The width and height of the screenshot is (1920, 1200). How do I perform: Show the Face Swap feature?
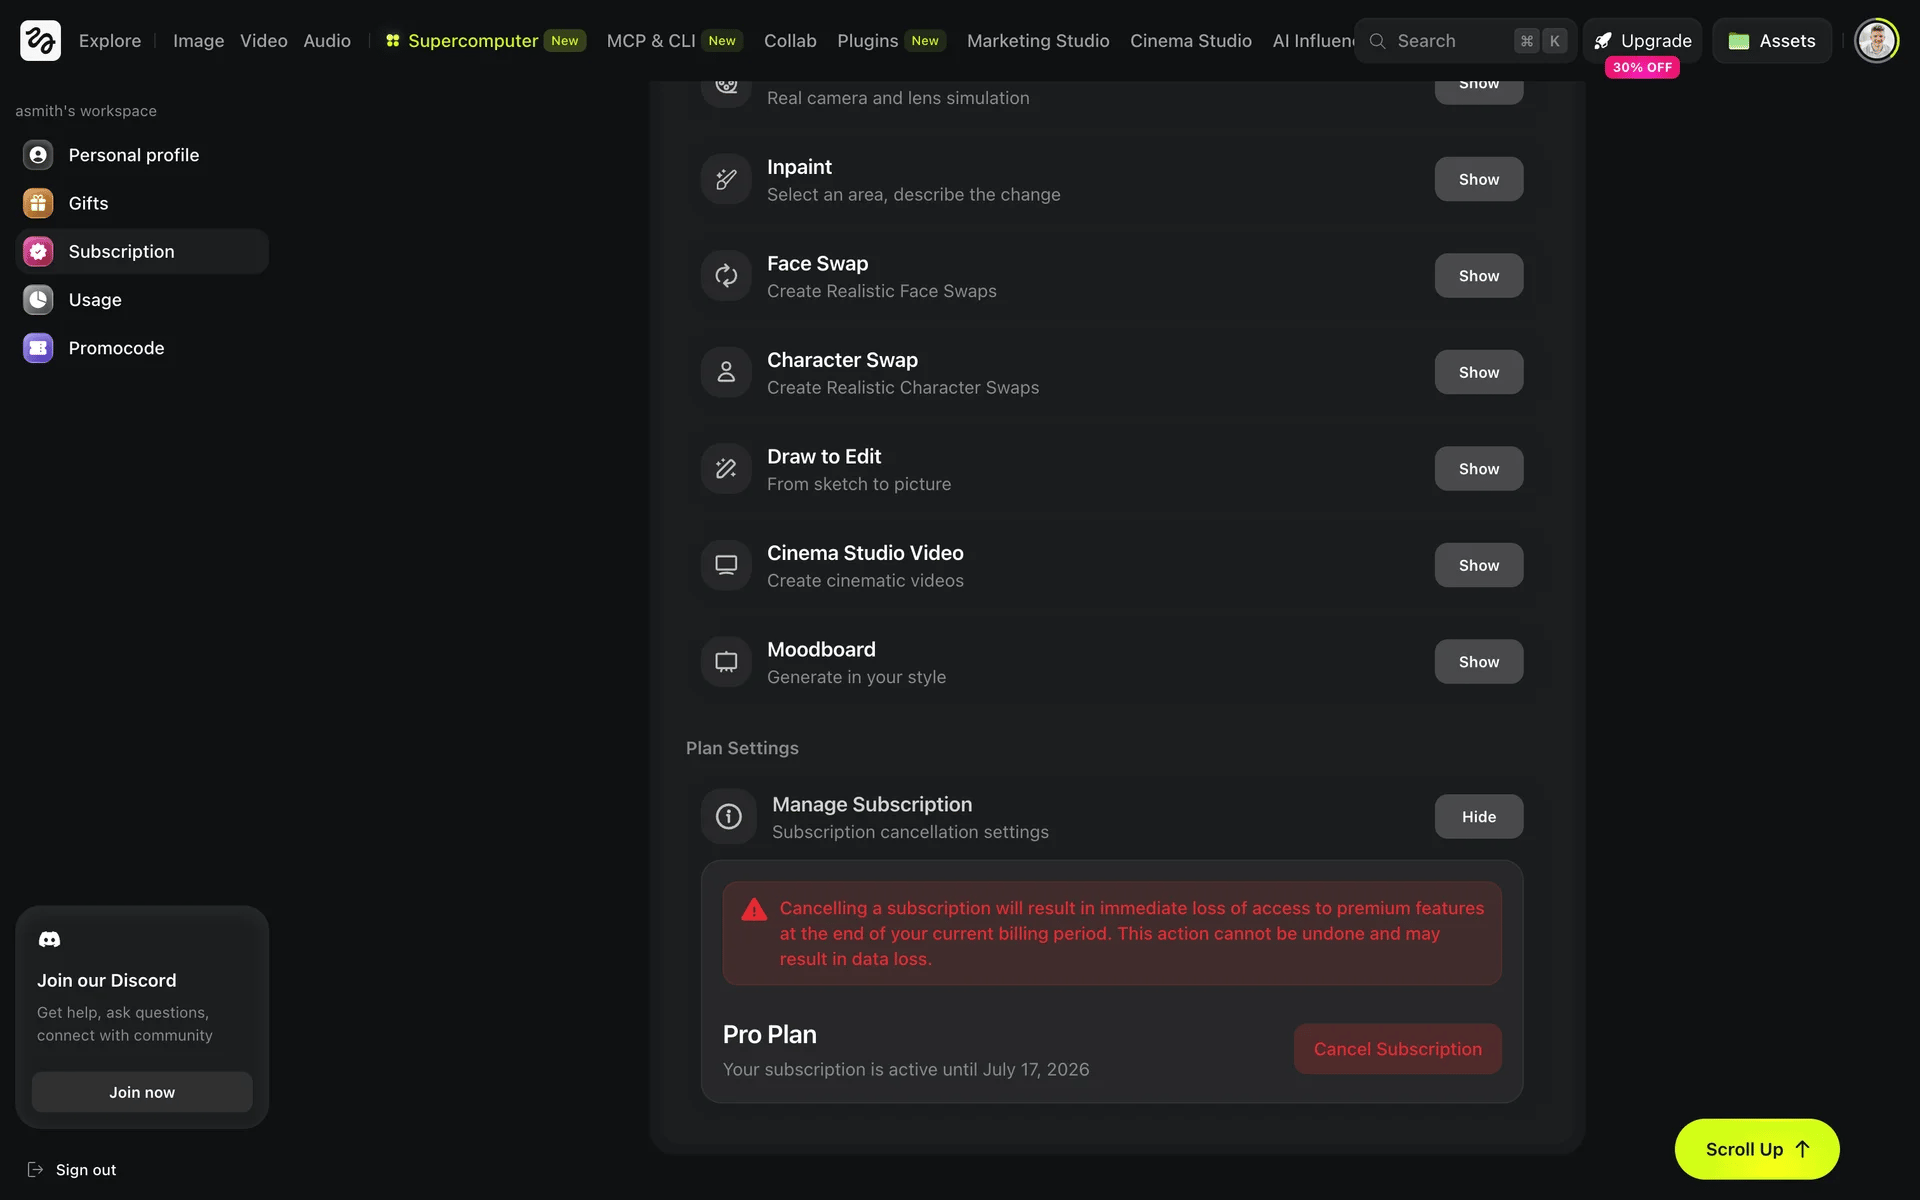point(1478,275)
